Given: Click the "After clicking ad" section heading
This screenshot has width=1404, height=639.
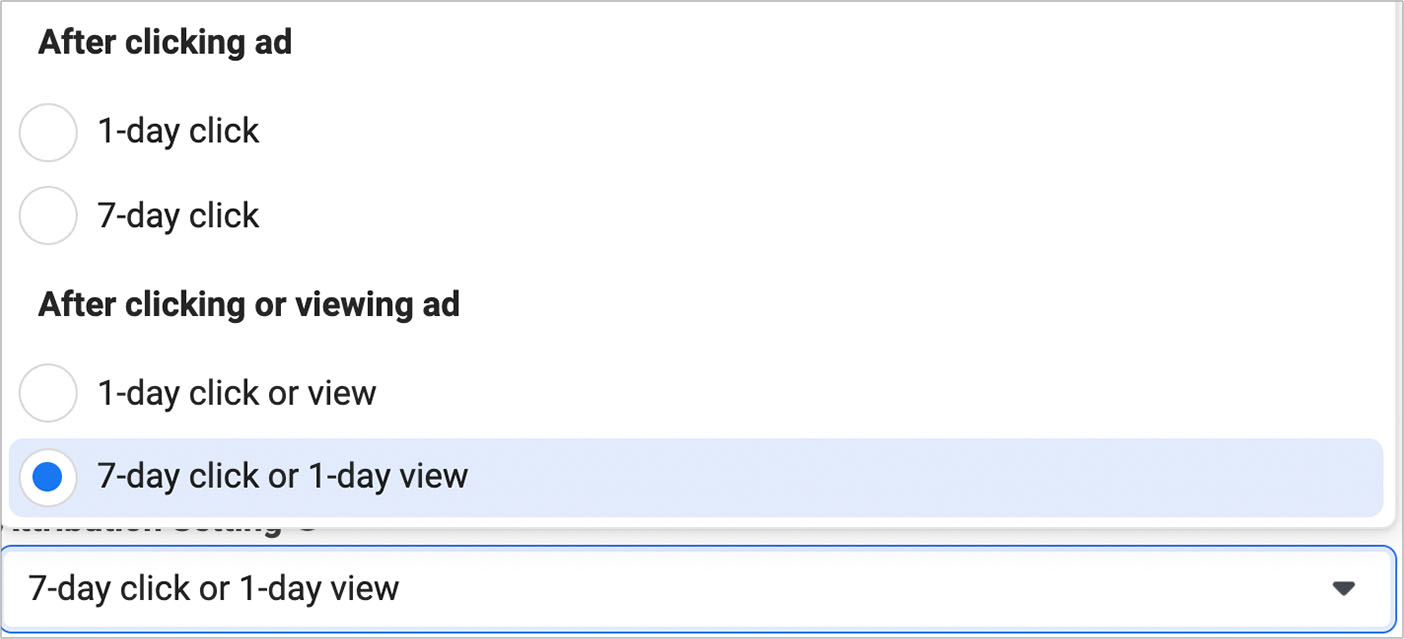Looking at the screenshot, I should pyautogui.click(x=165, y=43).
